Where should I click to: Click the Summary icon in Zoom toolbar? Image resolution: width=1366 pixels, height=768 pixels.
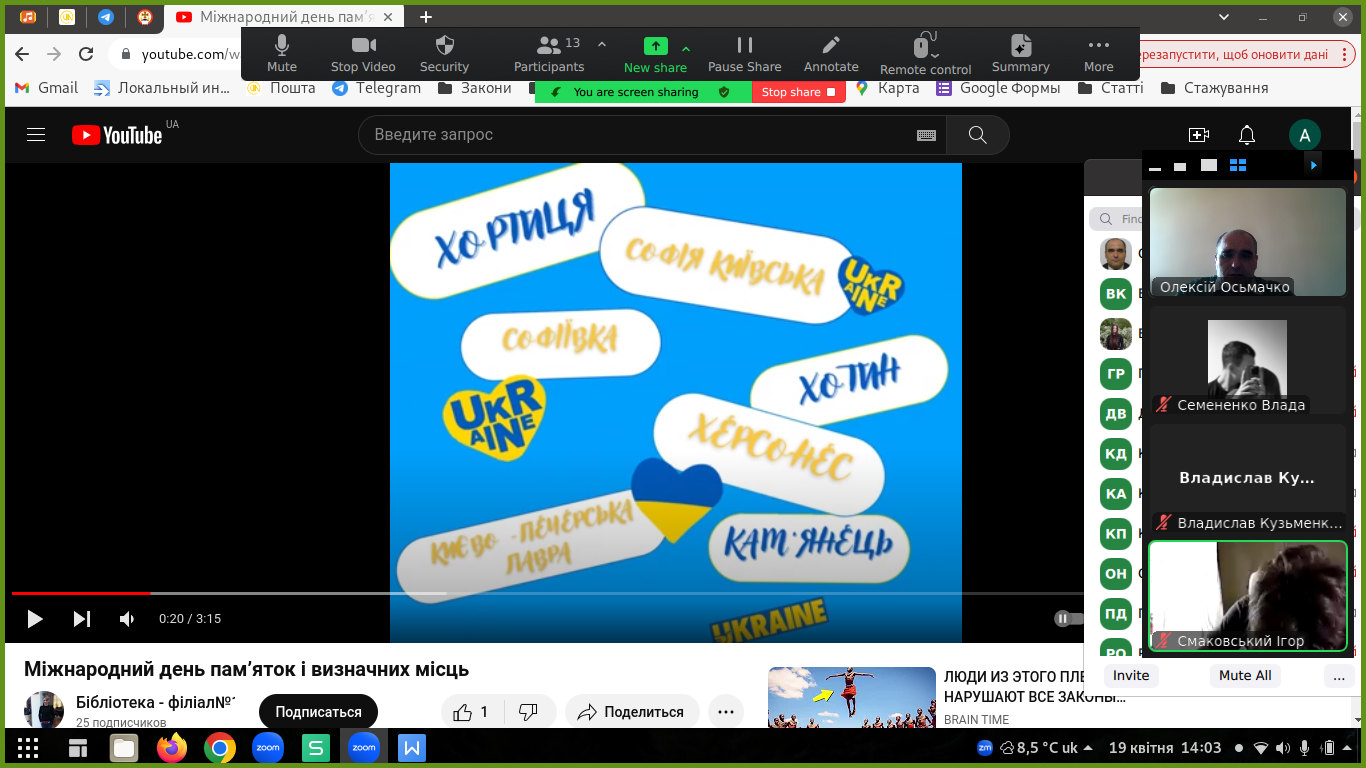pyautogui.click(x=1020, y=46)
